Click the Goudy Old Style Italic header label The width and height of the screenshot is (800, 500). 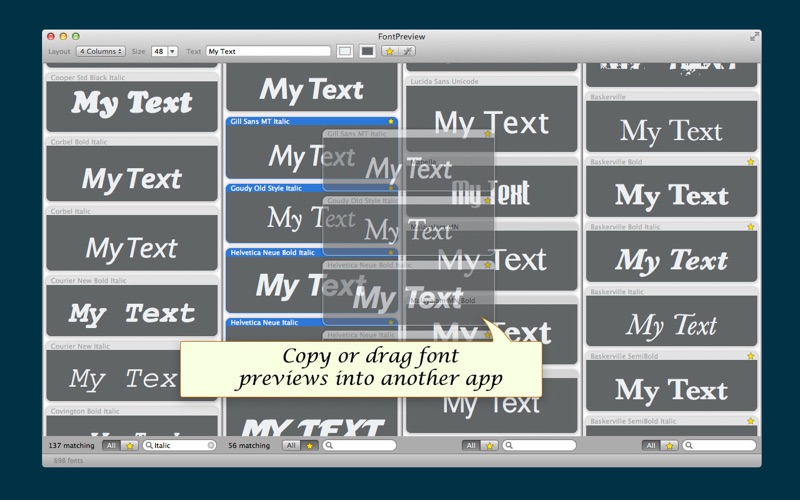click(x=266, y=188)
